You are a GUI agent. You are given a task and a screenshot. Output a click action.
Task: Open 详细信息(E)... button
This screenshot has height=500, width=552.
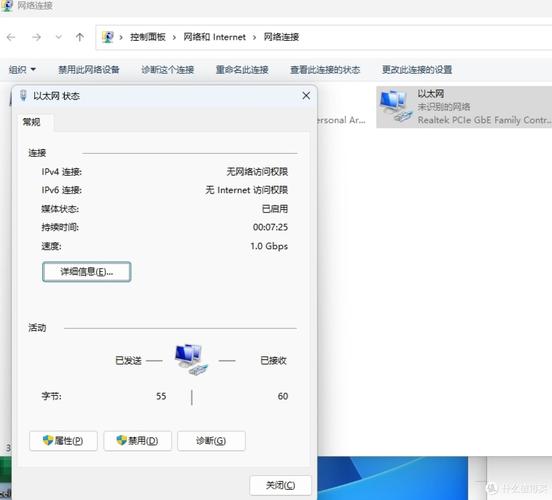point(87,272)
